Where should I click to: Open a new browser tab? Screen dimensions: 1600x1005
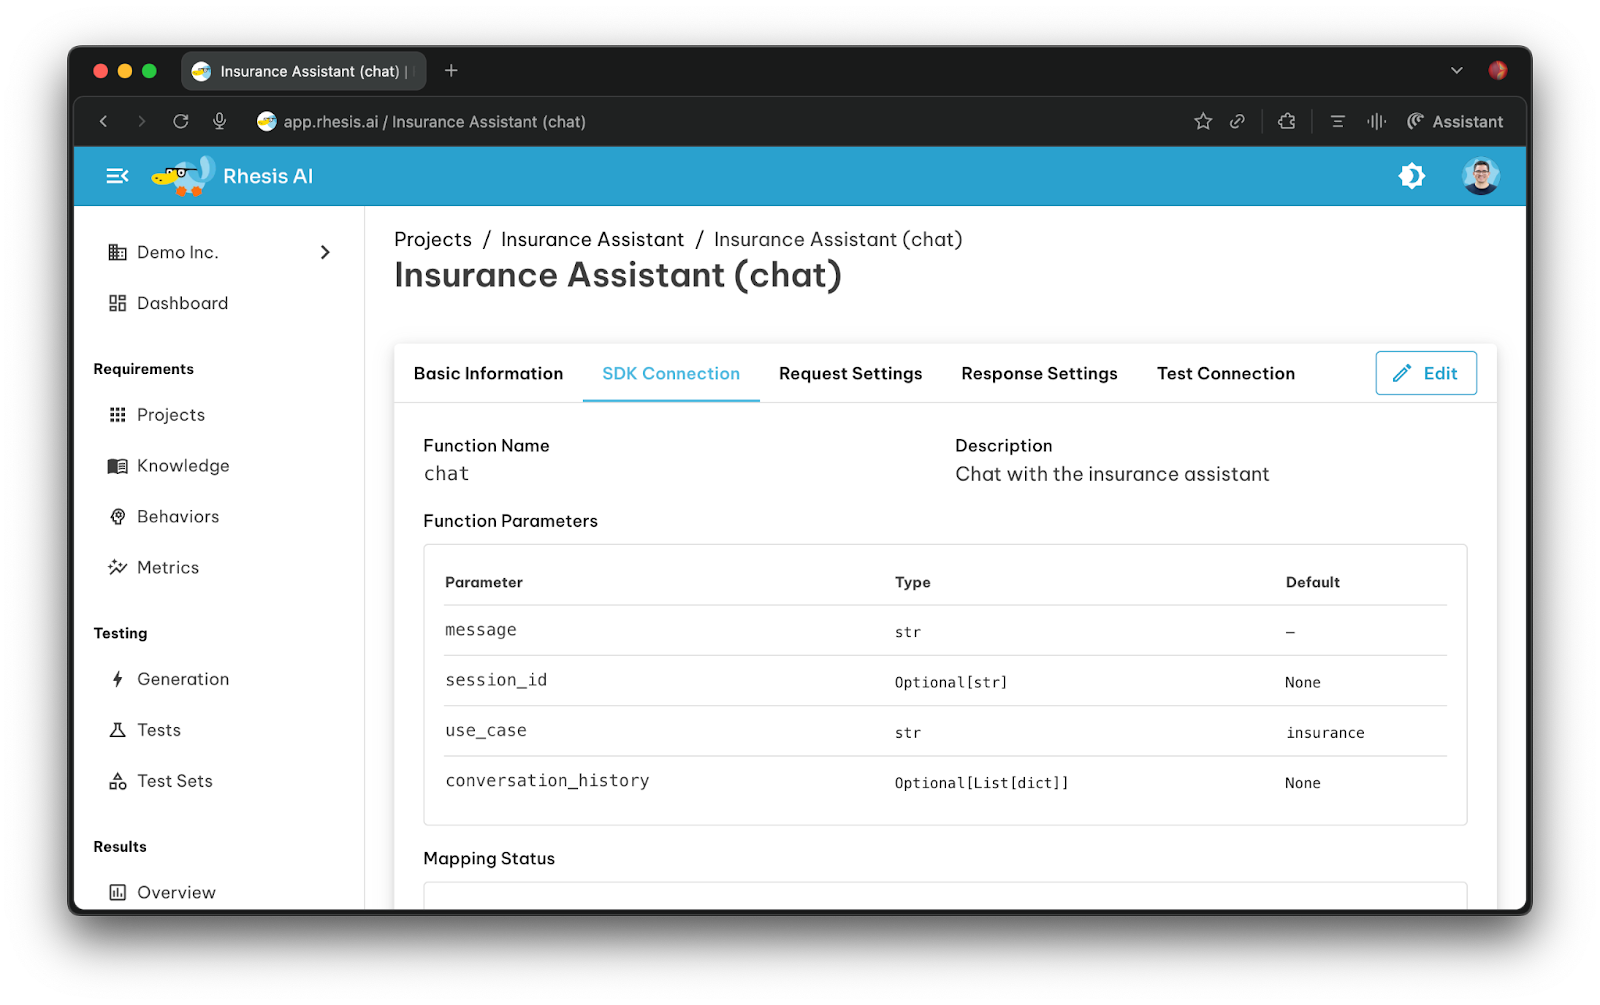[451, 70]
